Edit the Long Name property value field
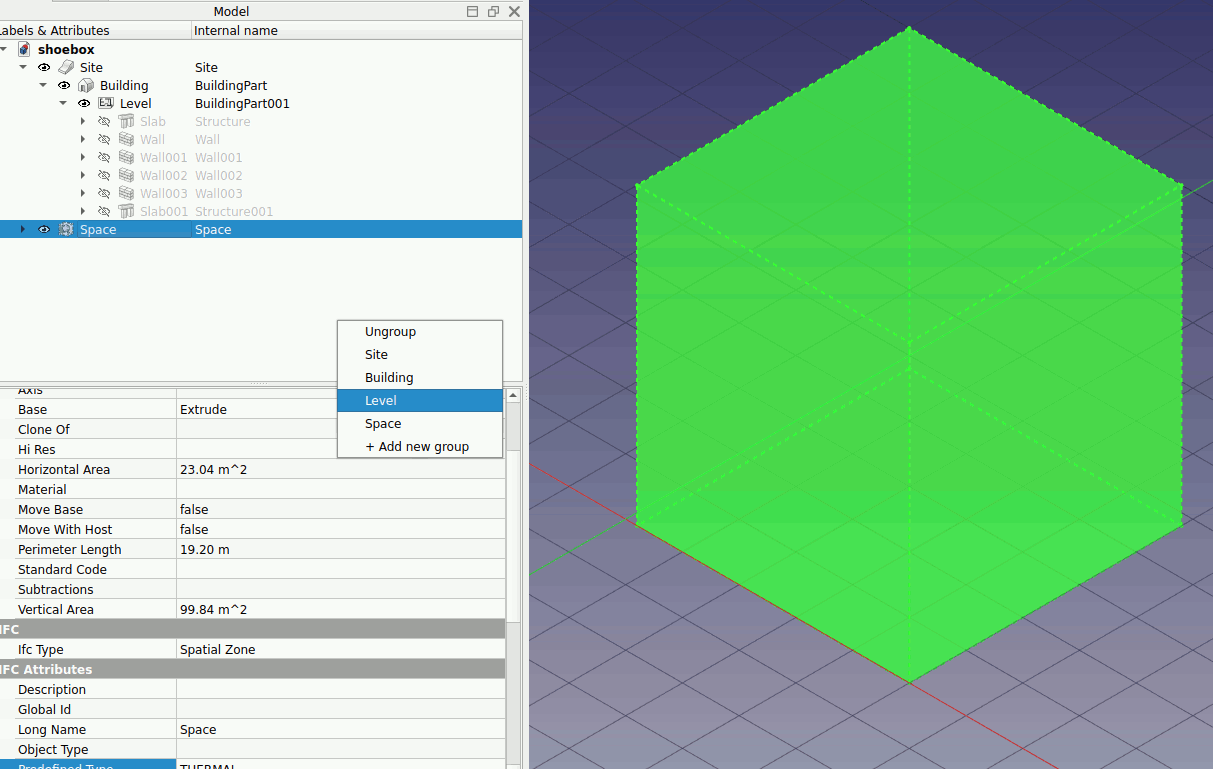The image size is (1213, 769). pyautogui.click(x=340, y=729)
